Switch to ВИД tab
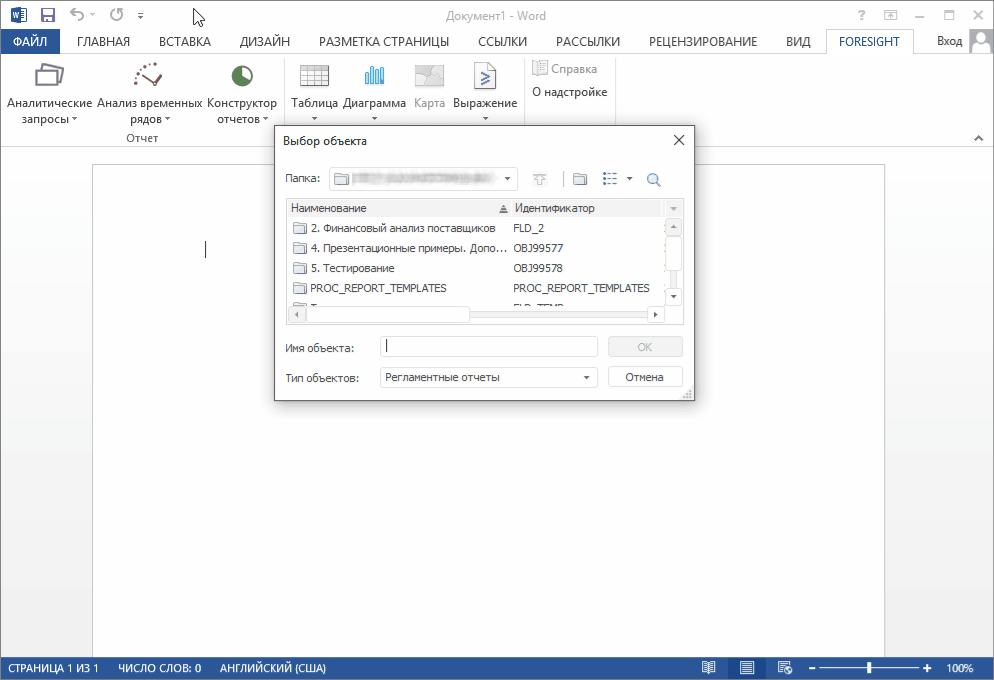Image resolution: width=994 pixels, height=680 pixels. 798,42
